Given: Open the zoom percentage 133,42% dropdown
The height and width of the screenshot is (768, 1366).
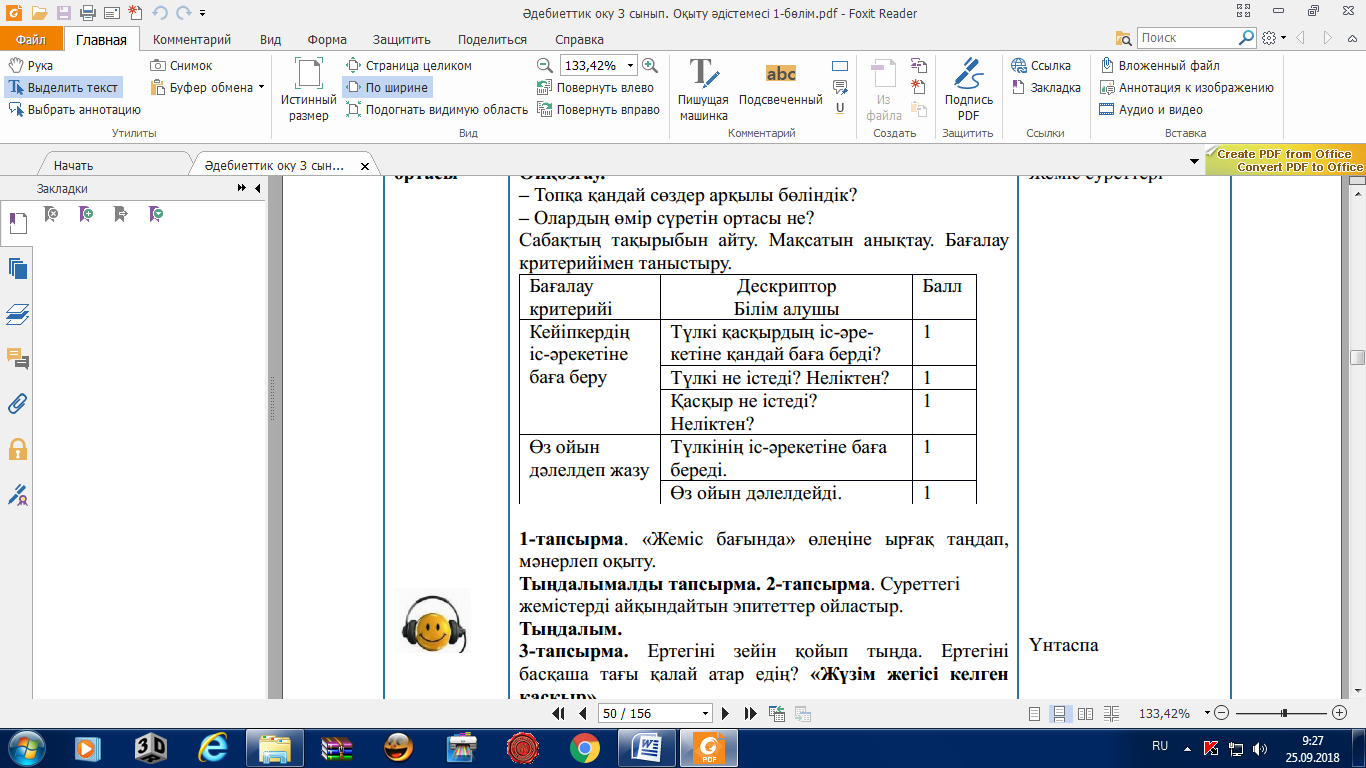Looking at the screenshot, I should coord(630,65).
